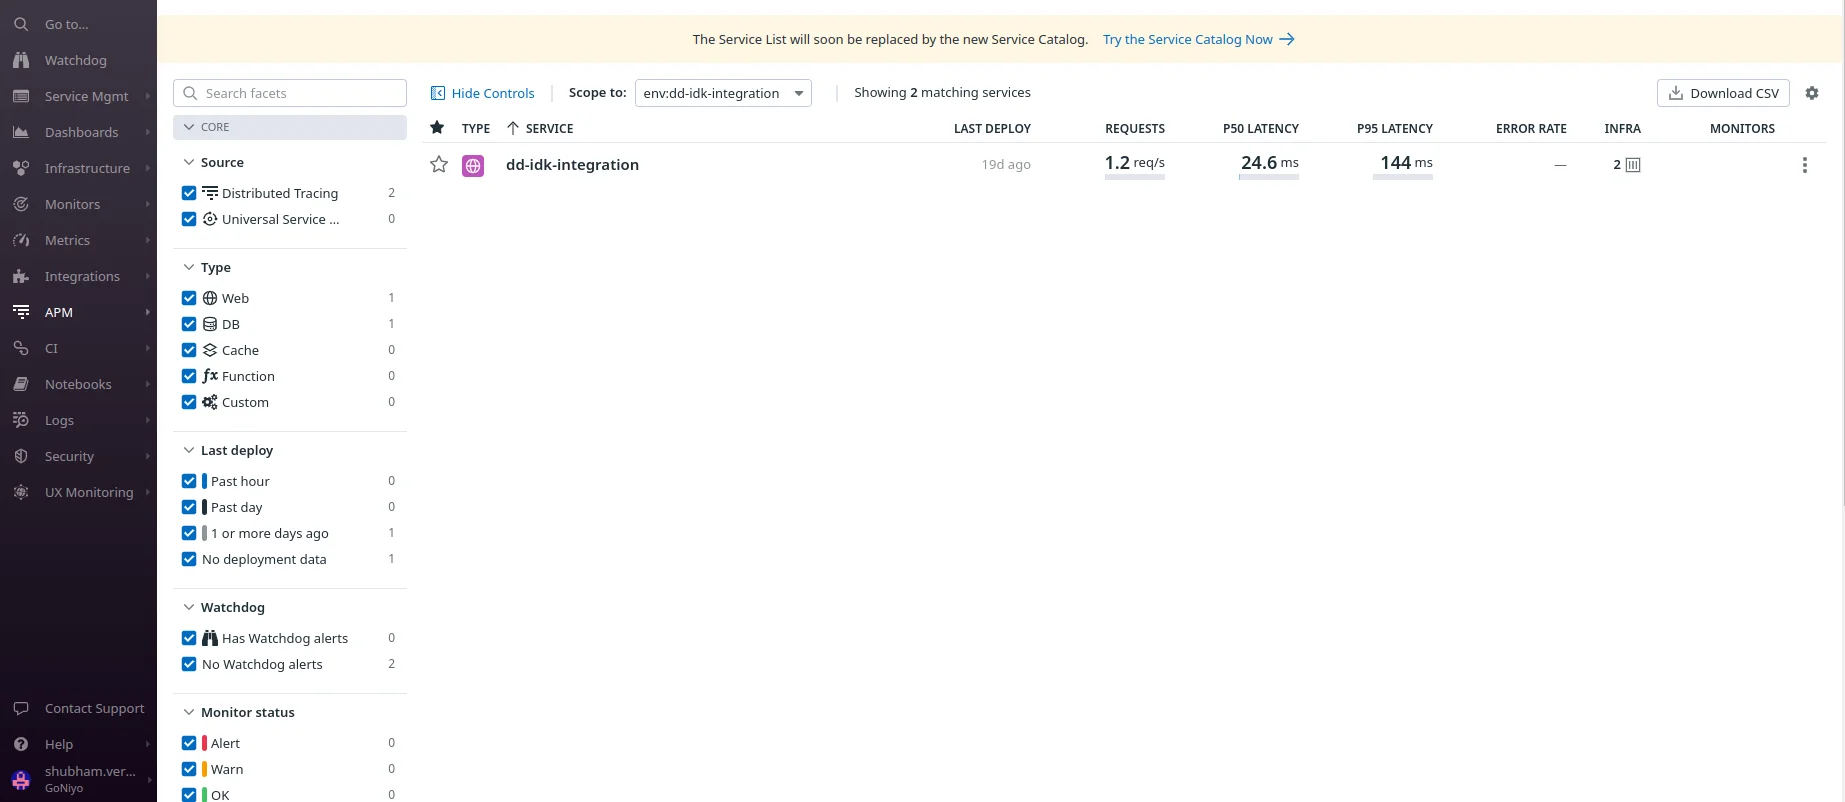The height and width of the screenshot is (802, 1845).
Task: Collapse the CORE facet group
Action: 290,127
